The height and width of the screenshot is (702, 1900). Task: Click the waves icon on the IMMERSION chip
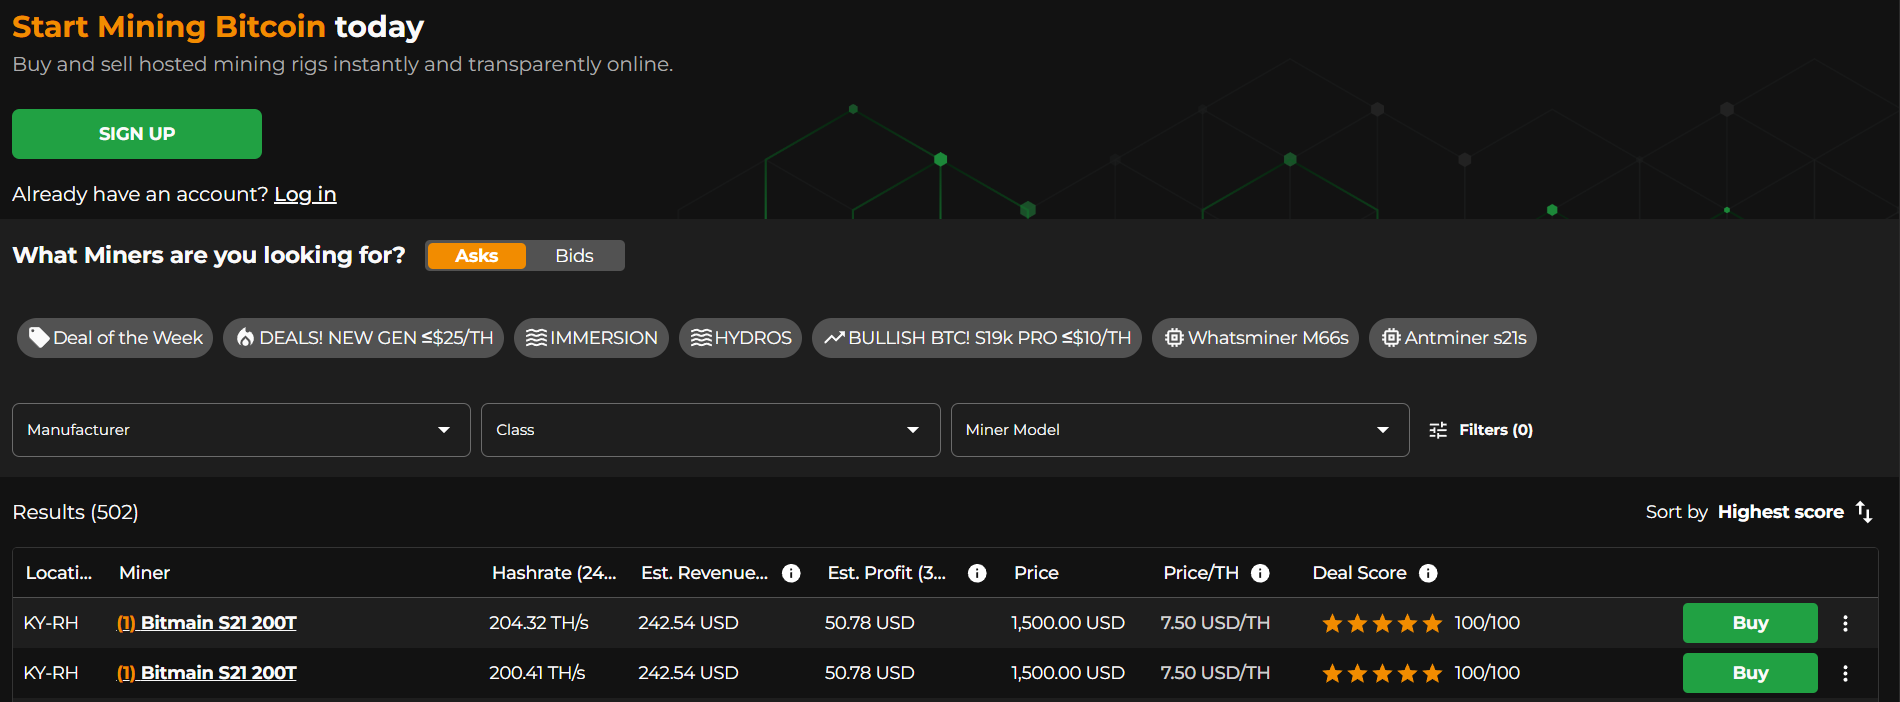pos(537,338)
